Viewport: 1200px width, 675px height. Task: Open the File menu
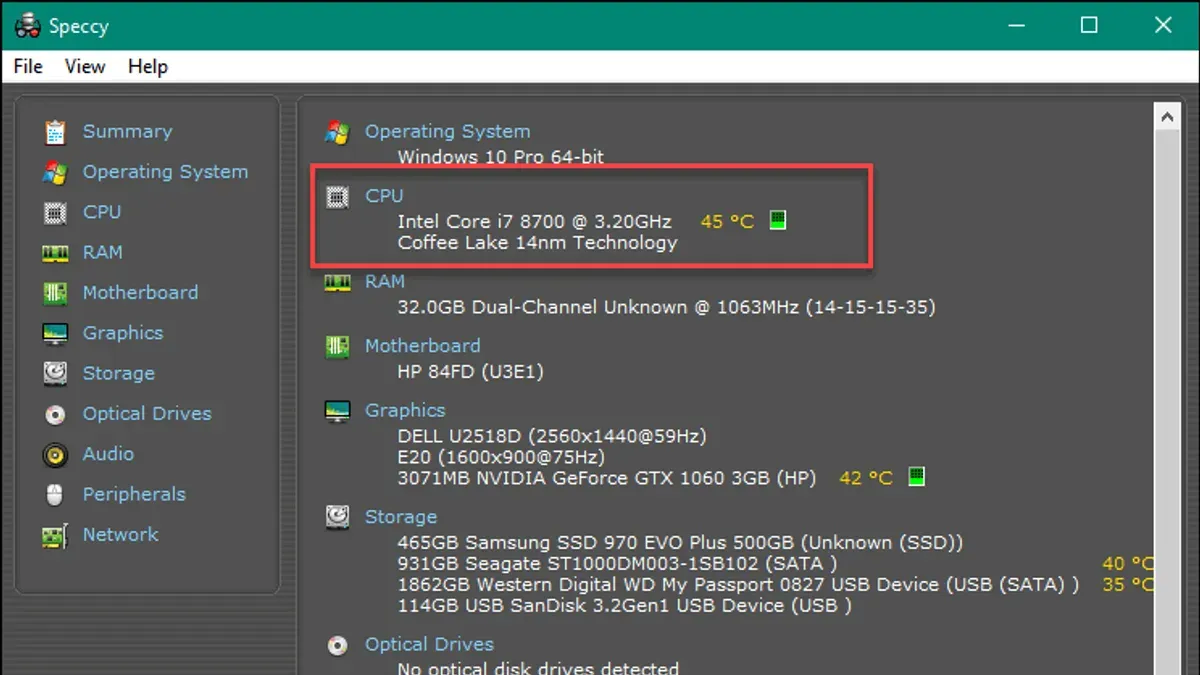(x=28, y=67)
